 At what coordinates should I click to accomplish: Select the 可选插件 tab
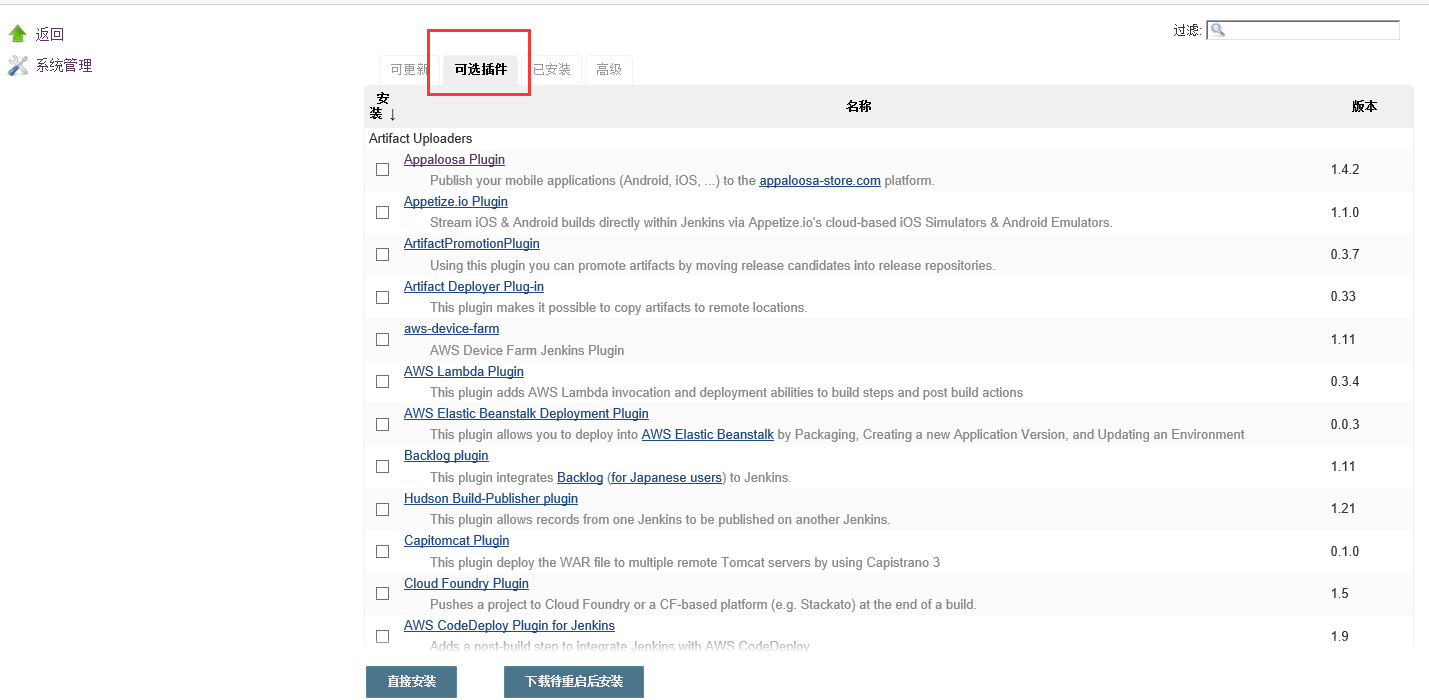(481, 70)
